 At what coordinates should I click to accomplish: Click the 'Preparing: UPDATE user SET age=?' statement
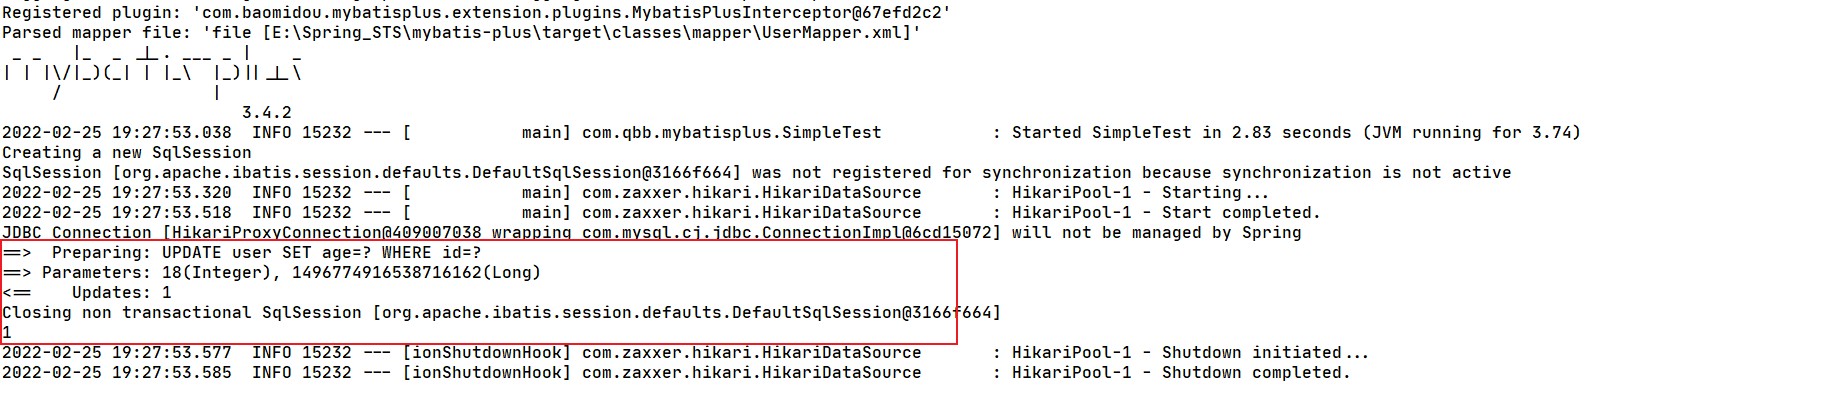point(265,252)
